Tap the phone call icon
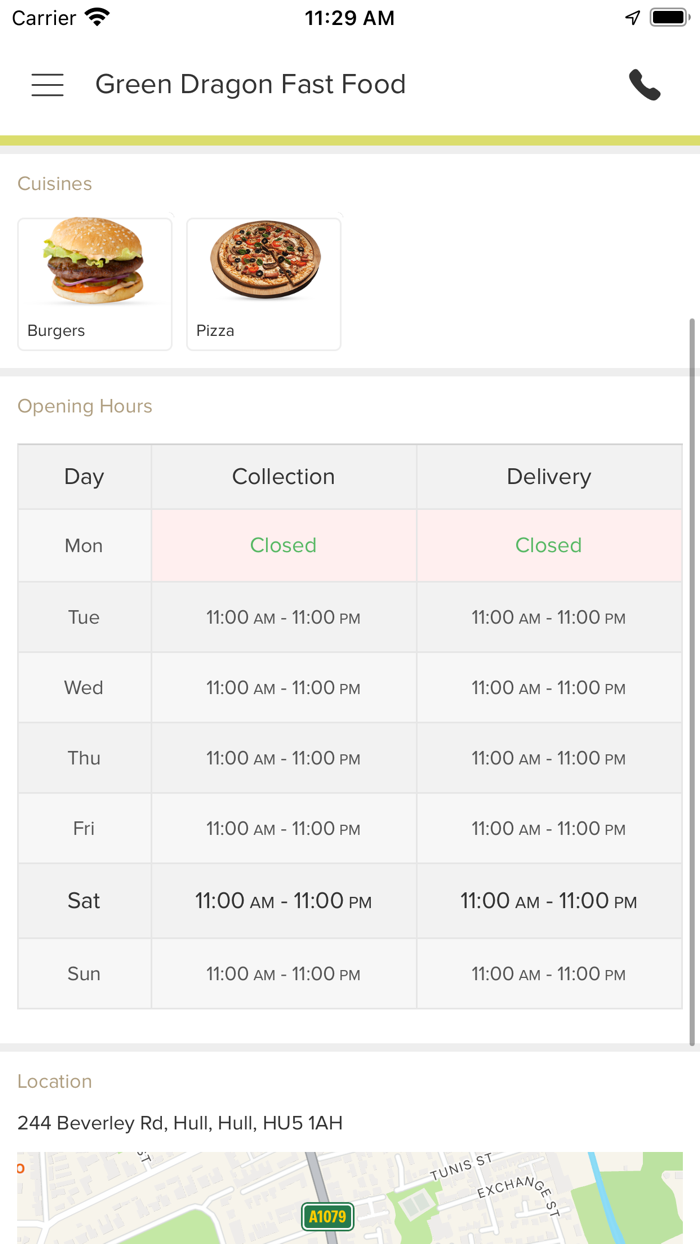 [x=645, y=85]
